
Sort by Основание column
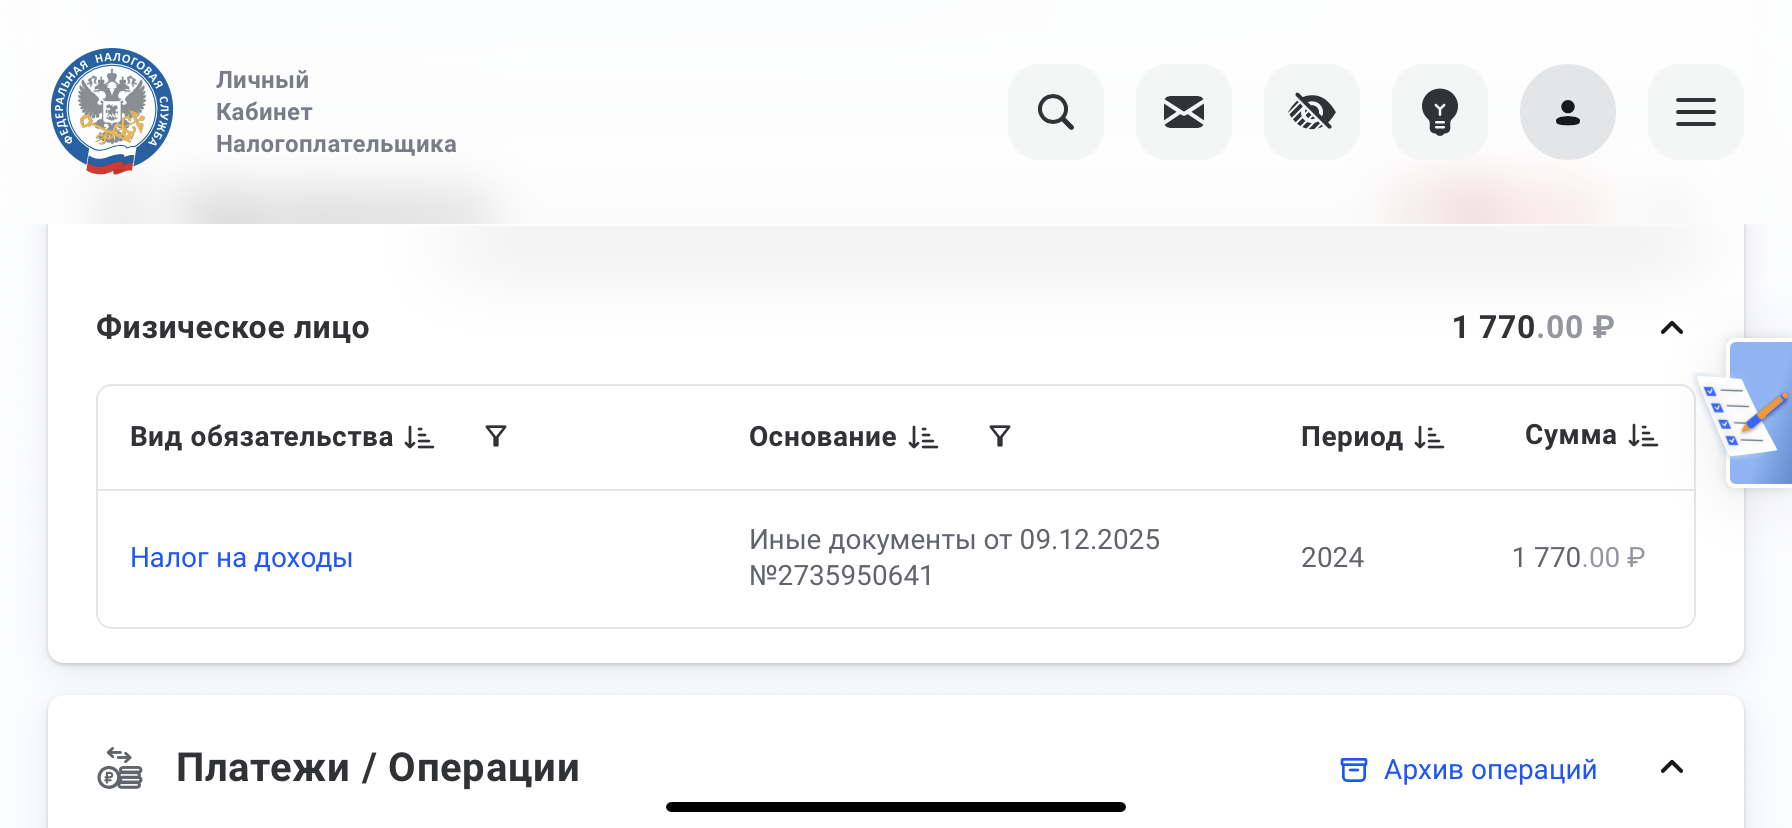[x=924, y=437]
